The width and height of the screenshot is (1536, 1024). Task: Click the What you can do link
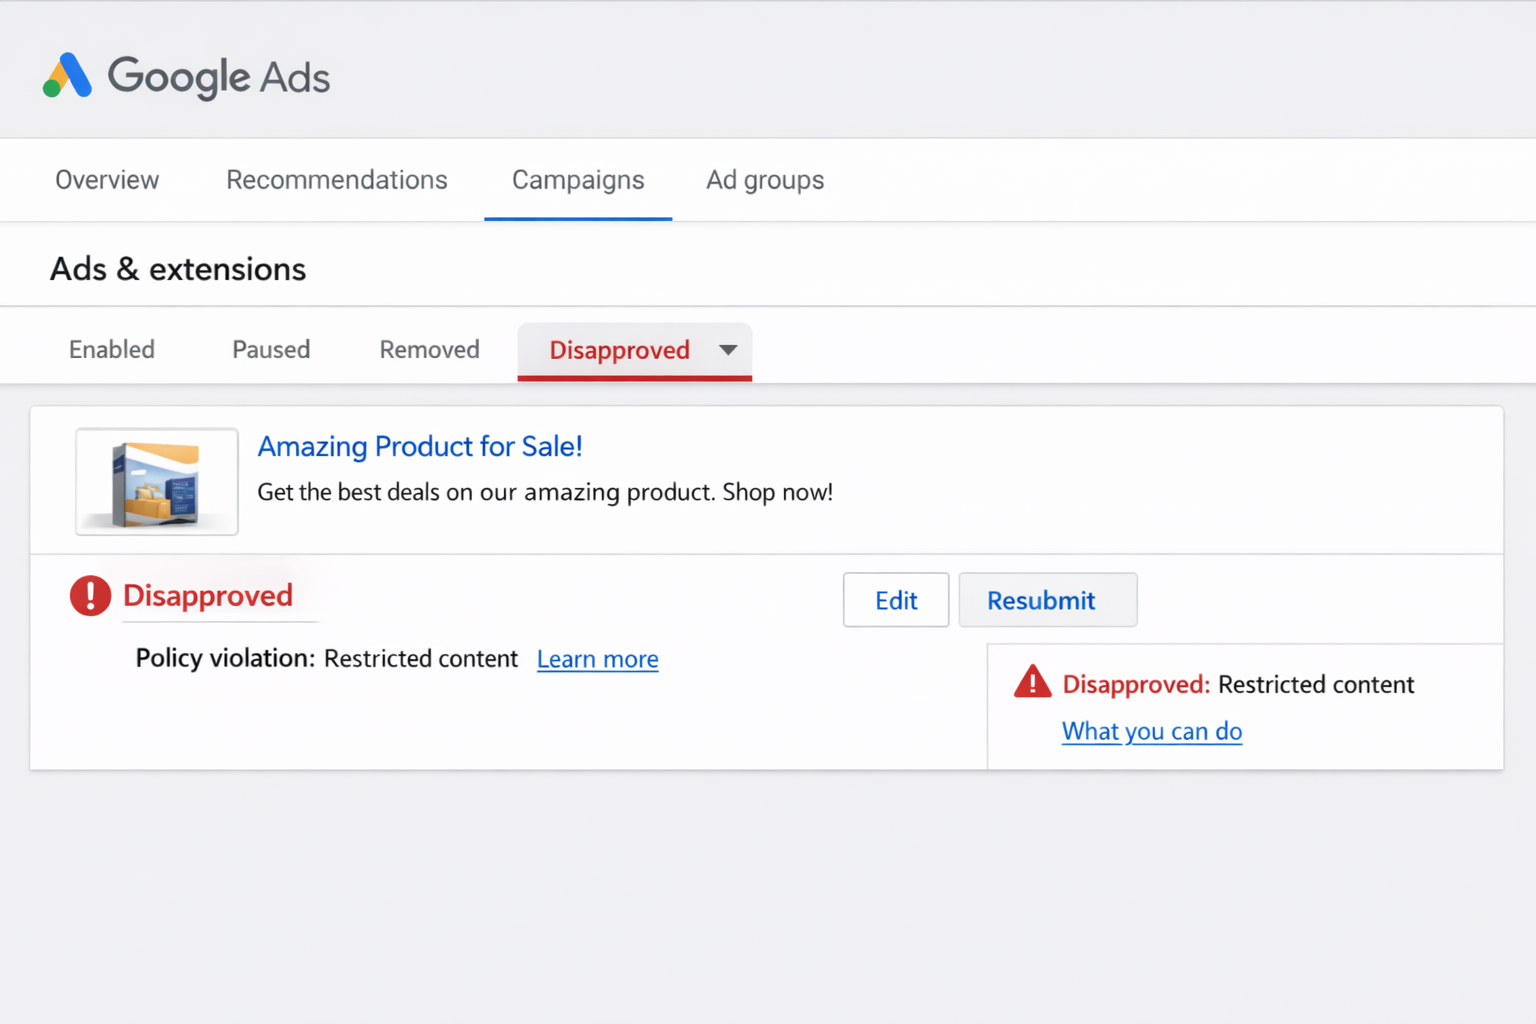[x=1151, y=731]
